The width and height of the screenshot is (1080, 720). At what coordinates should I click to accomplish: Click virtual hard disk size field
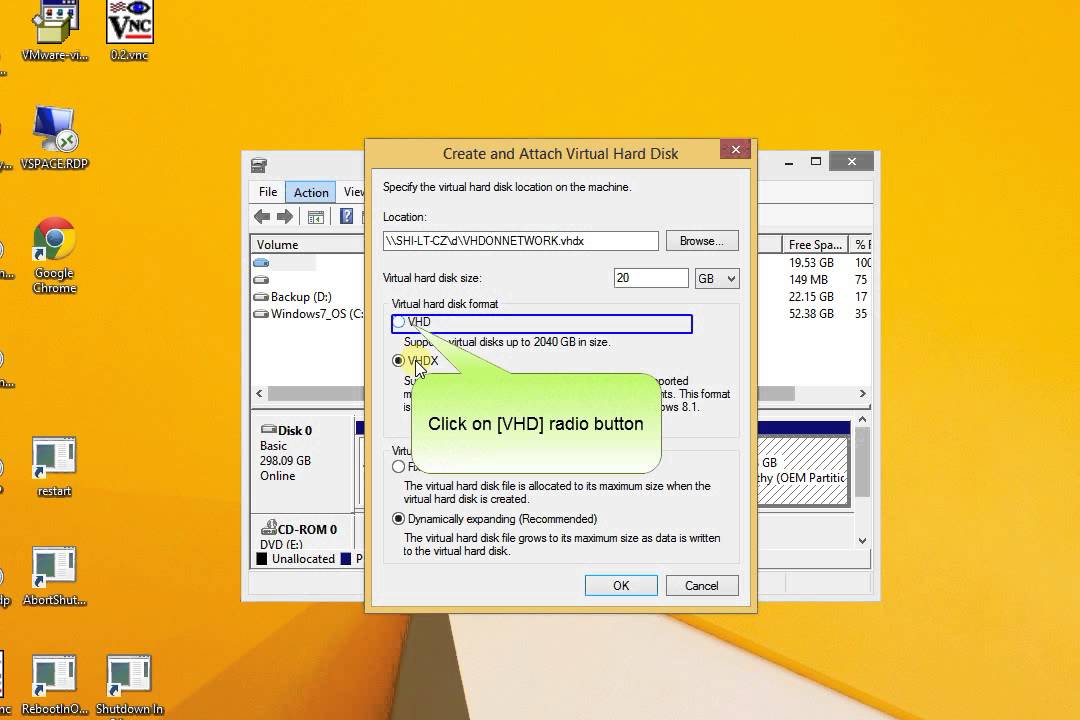(651, 278)
